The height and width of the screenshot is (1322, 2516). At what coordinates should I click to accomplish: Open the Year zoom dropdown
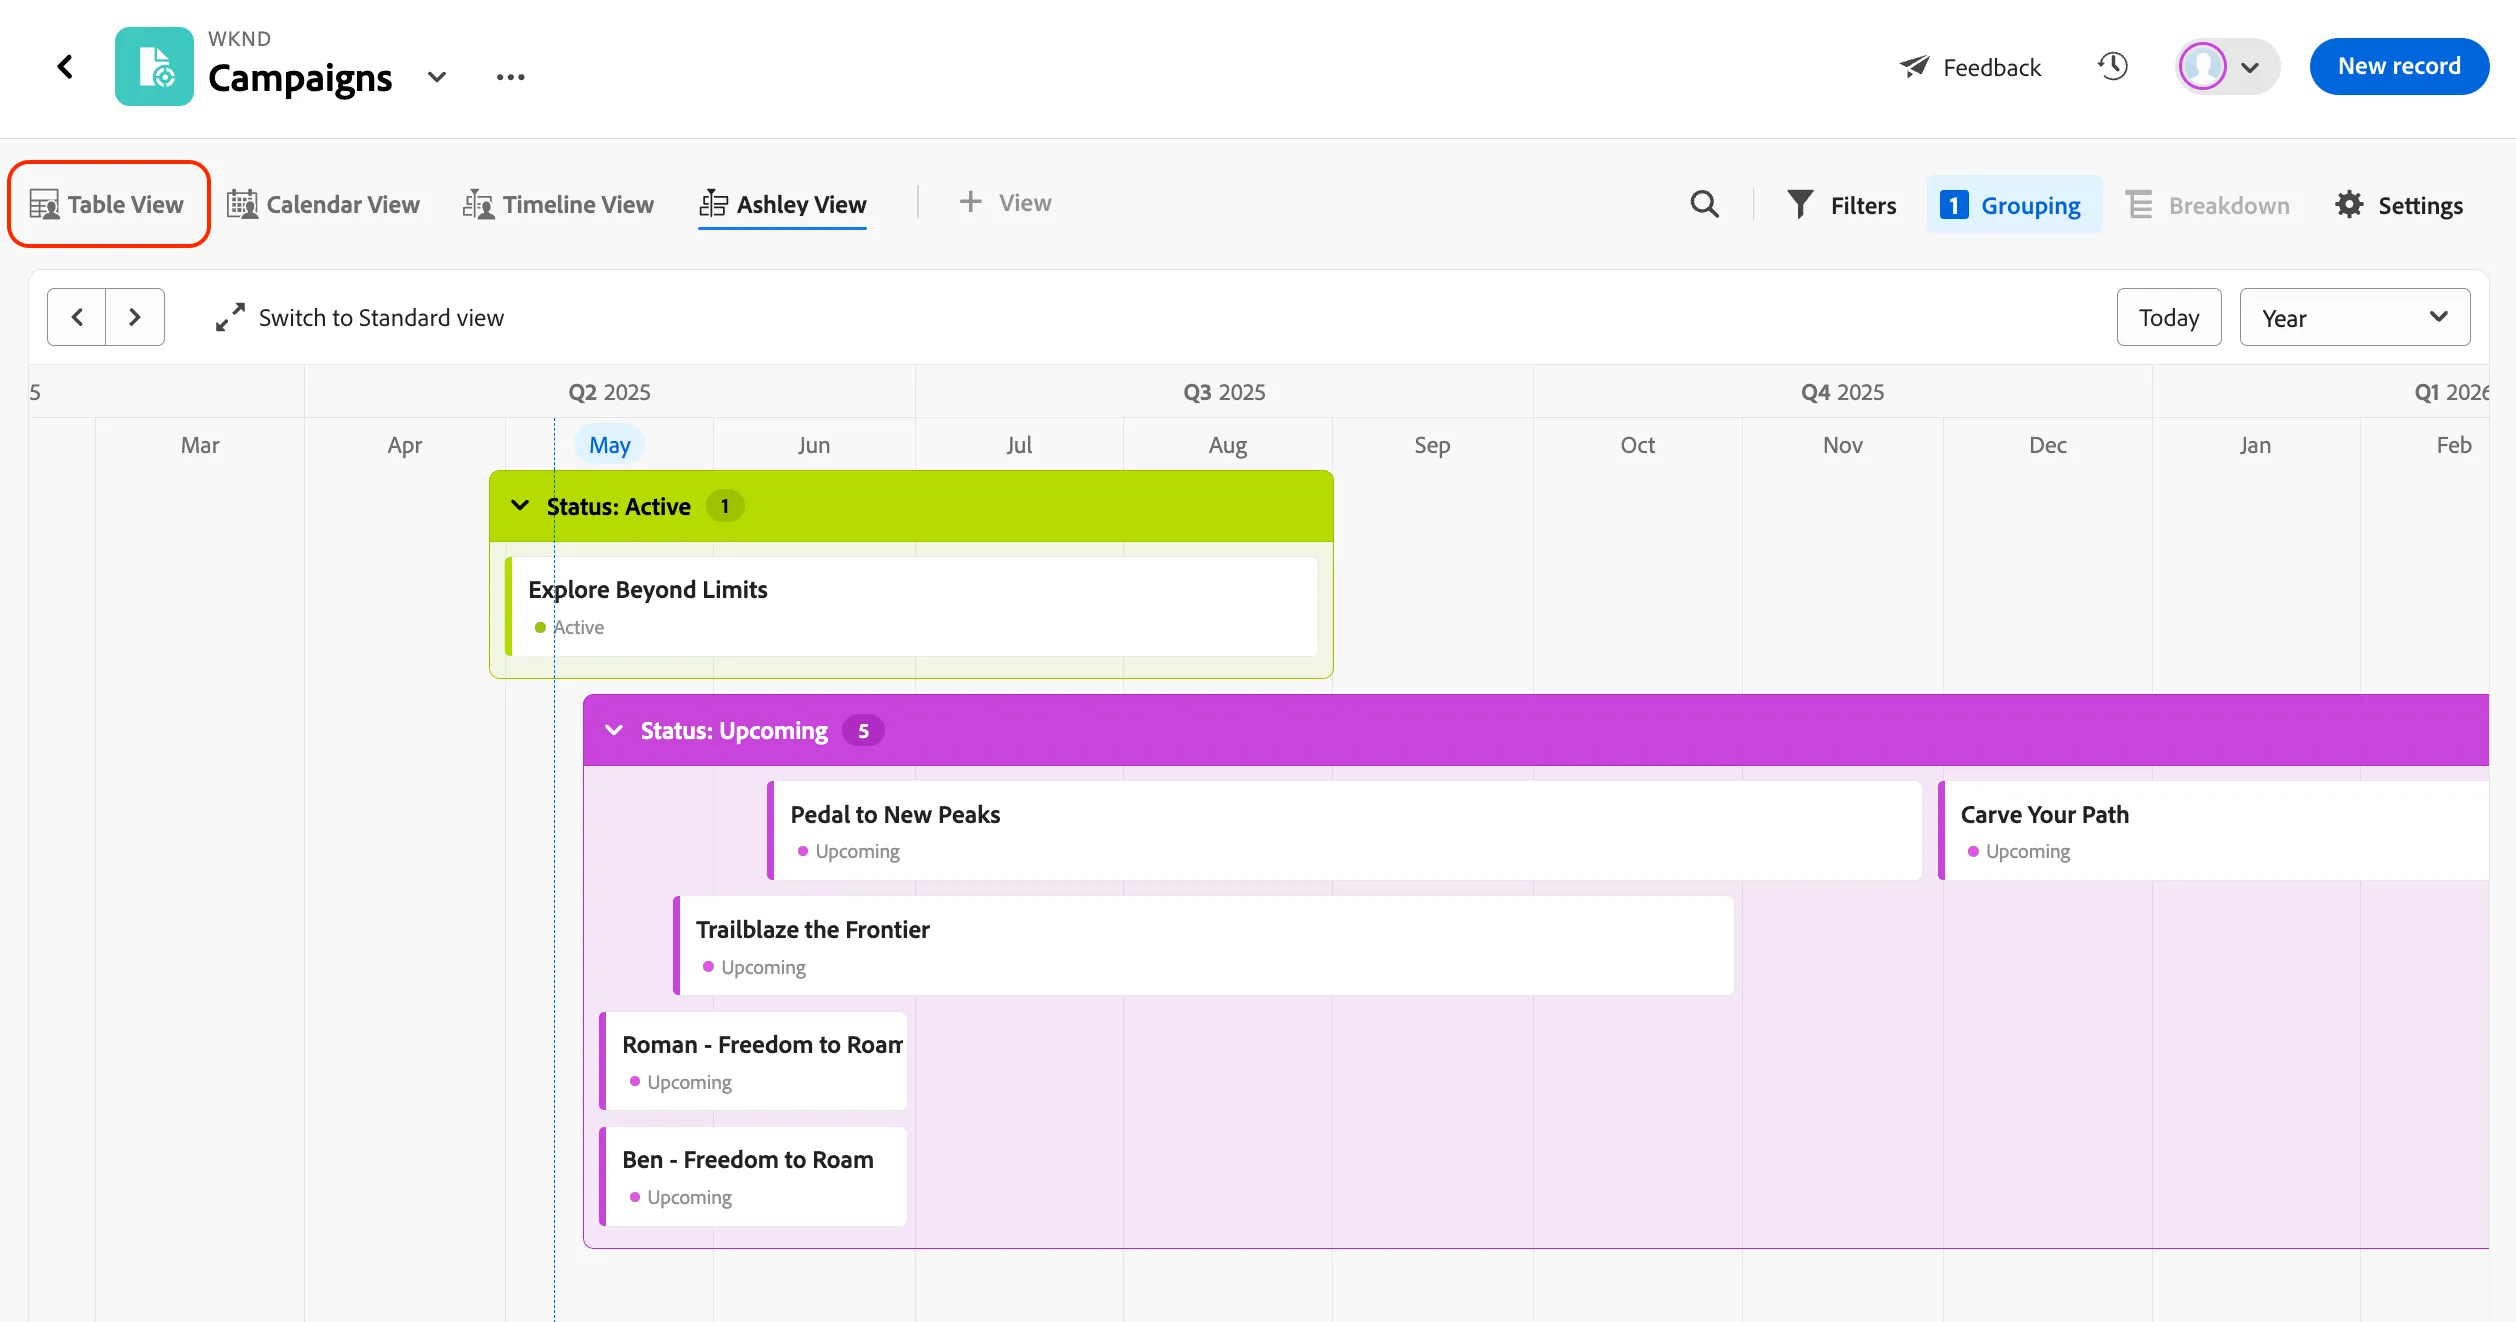point(2354,317)
